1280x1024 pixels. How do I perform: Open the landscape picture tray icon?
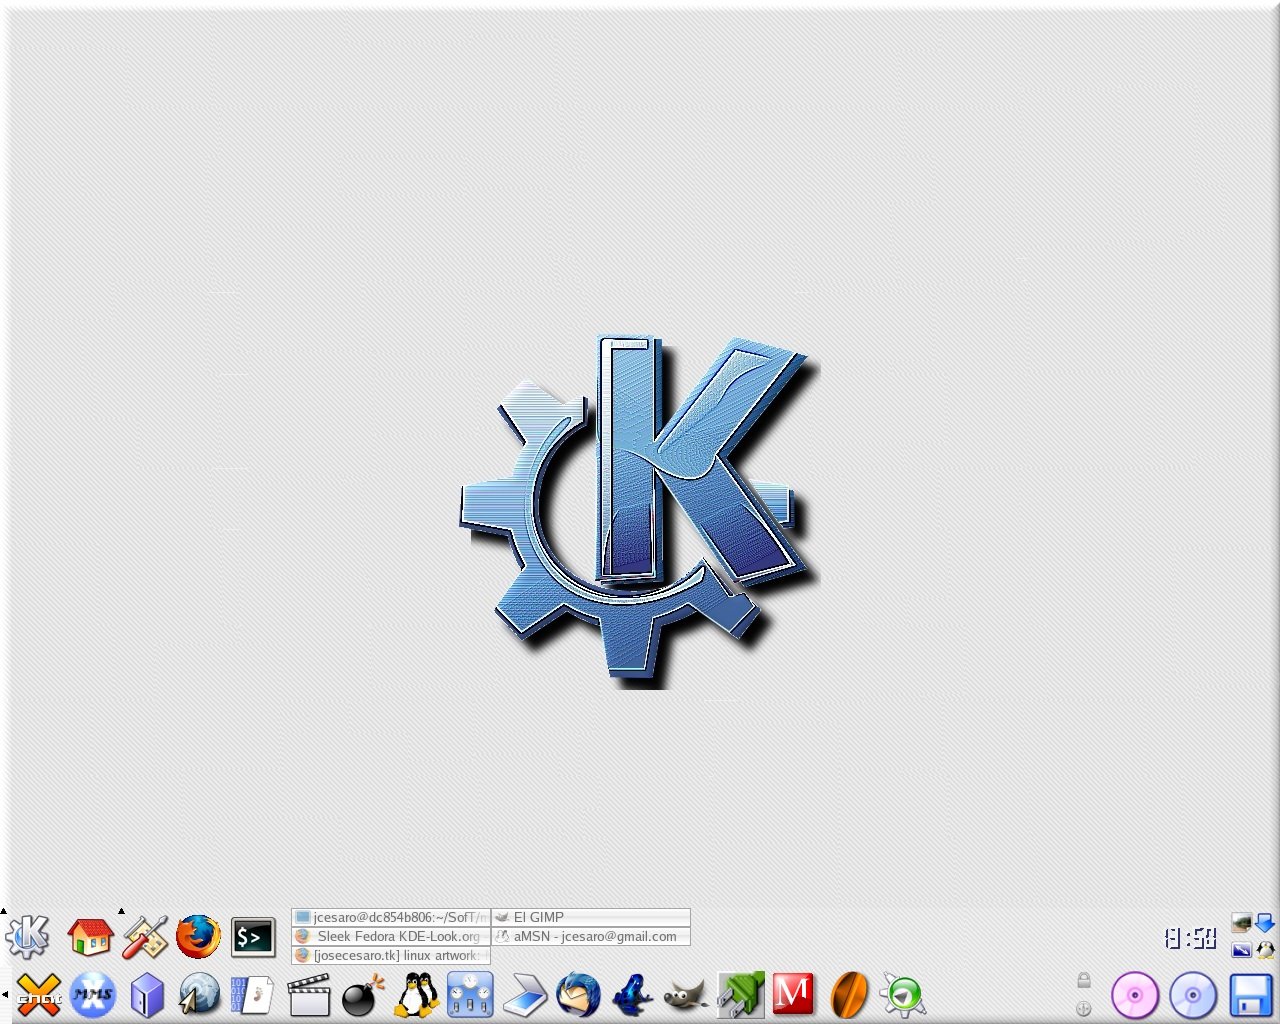(1241, 923)
